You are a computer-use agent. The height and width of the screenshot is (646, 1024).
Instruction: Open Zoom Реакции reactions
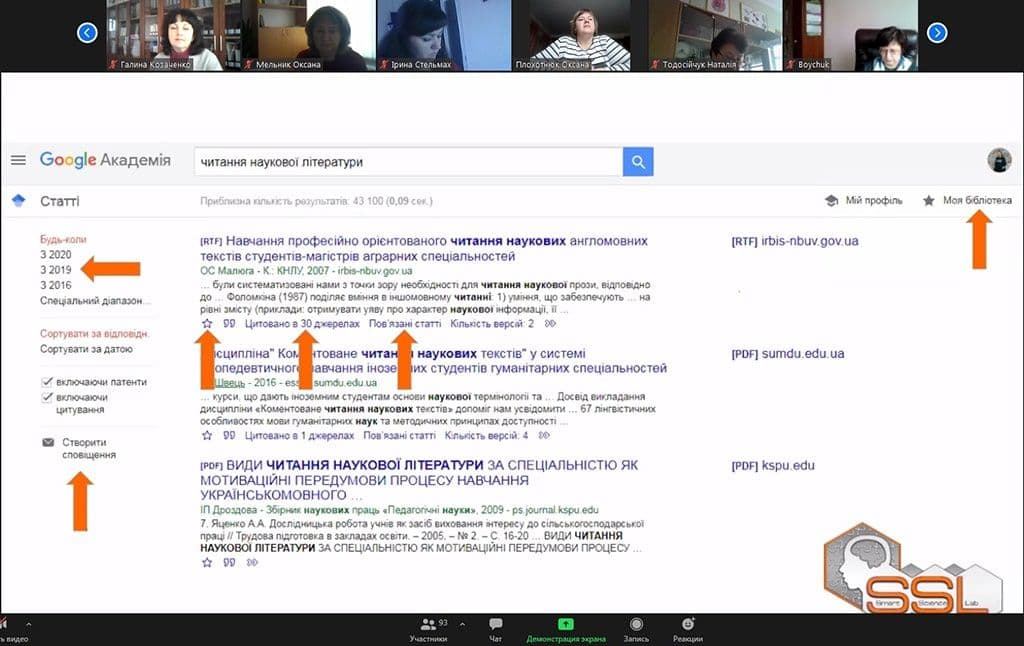[x=688, y=630]
